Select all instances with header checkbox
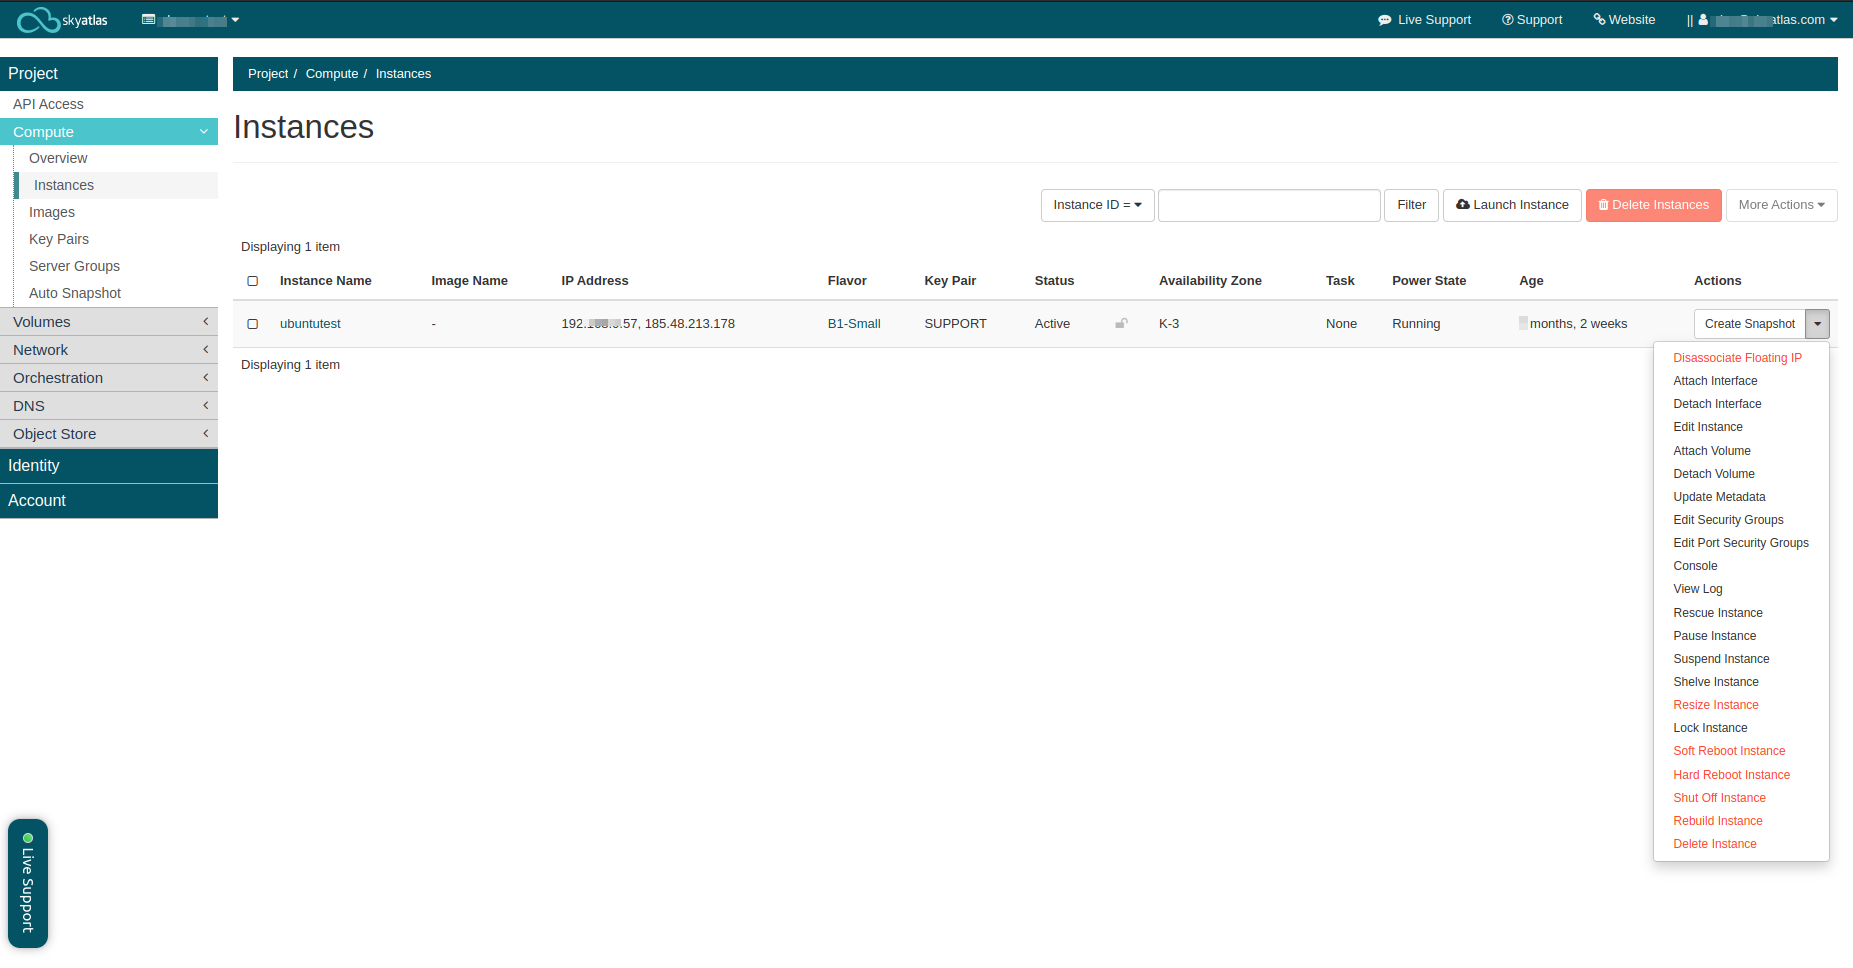The width and height of the screenshot is (1853, 968). (x=253, y=281)
